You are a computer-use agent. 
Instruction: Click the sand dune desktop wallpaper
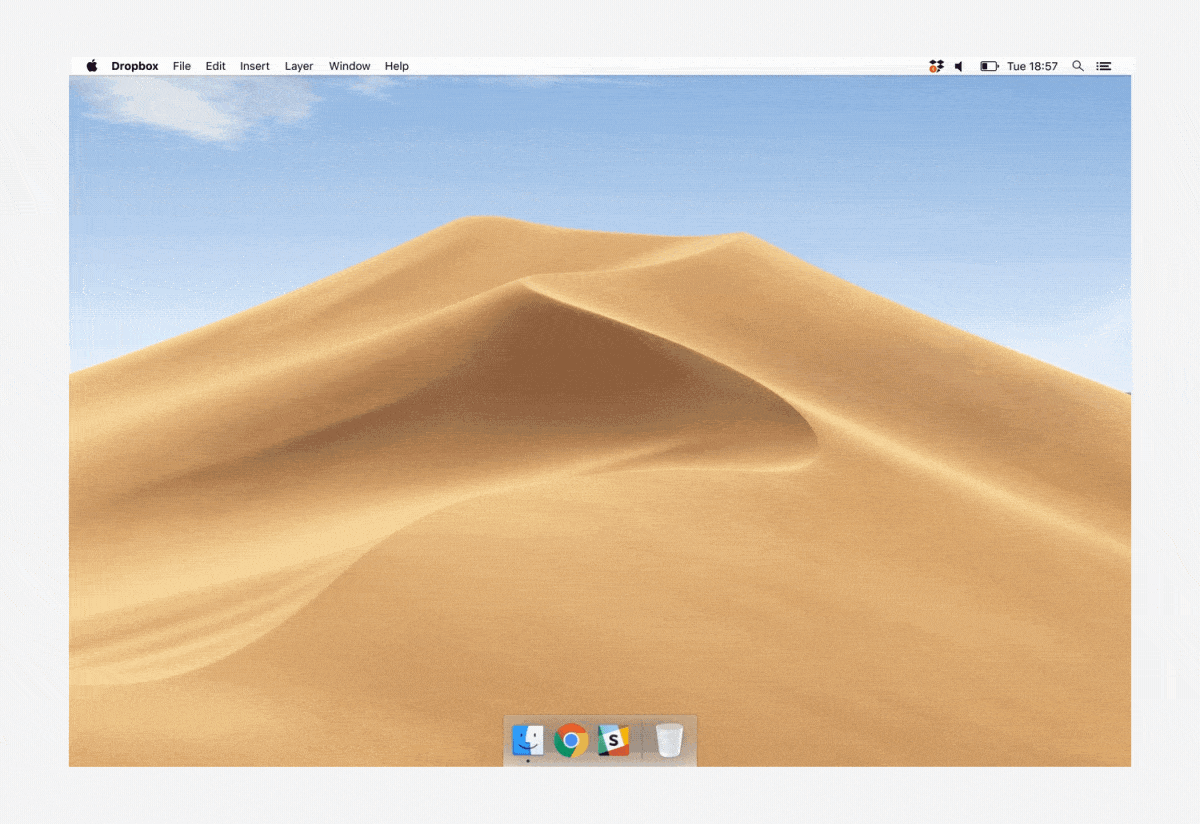[600, 450]
